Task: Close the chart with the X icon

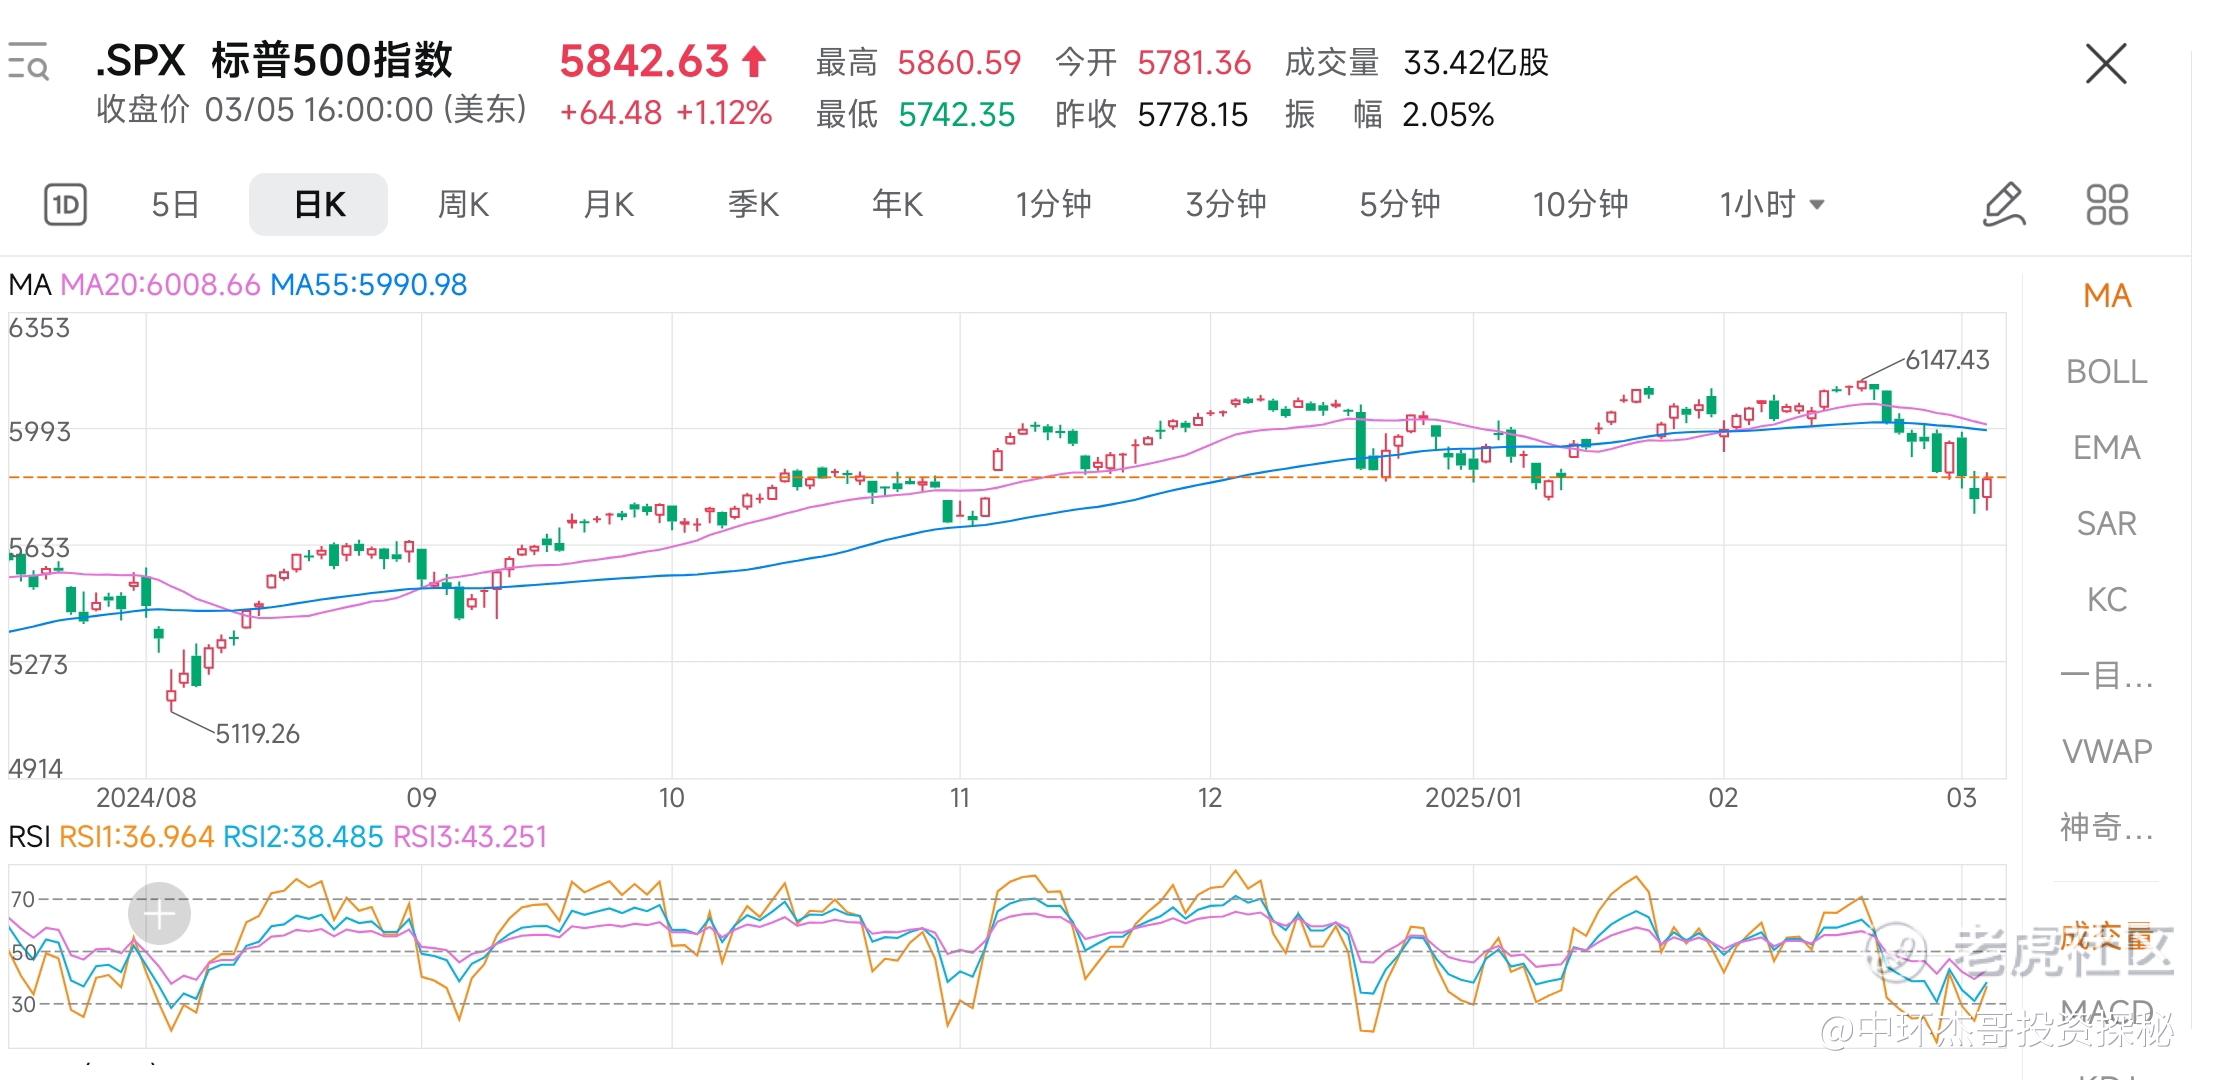Action: [2106, 64]
